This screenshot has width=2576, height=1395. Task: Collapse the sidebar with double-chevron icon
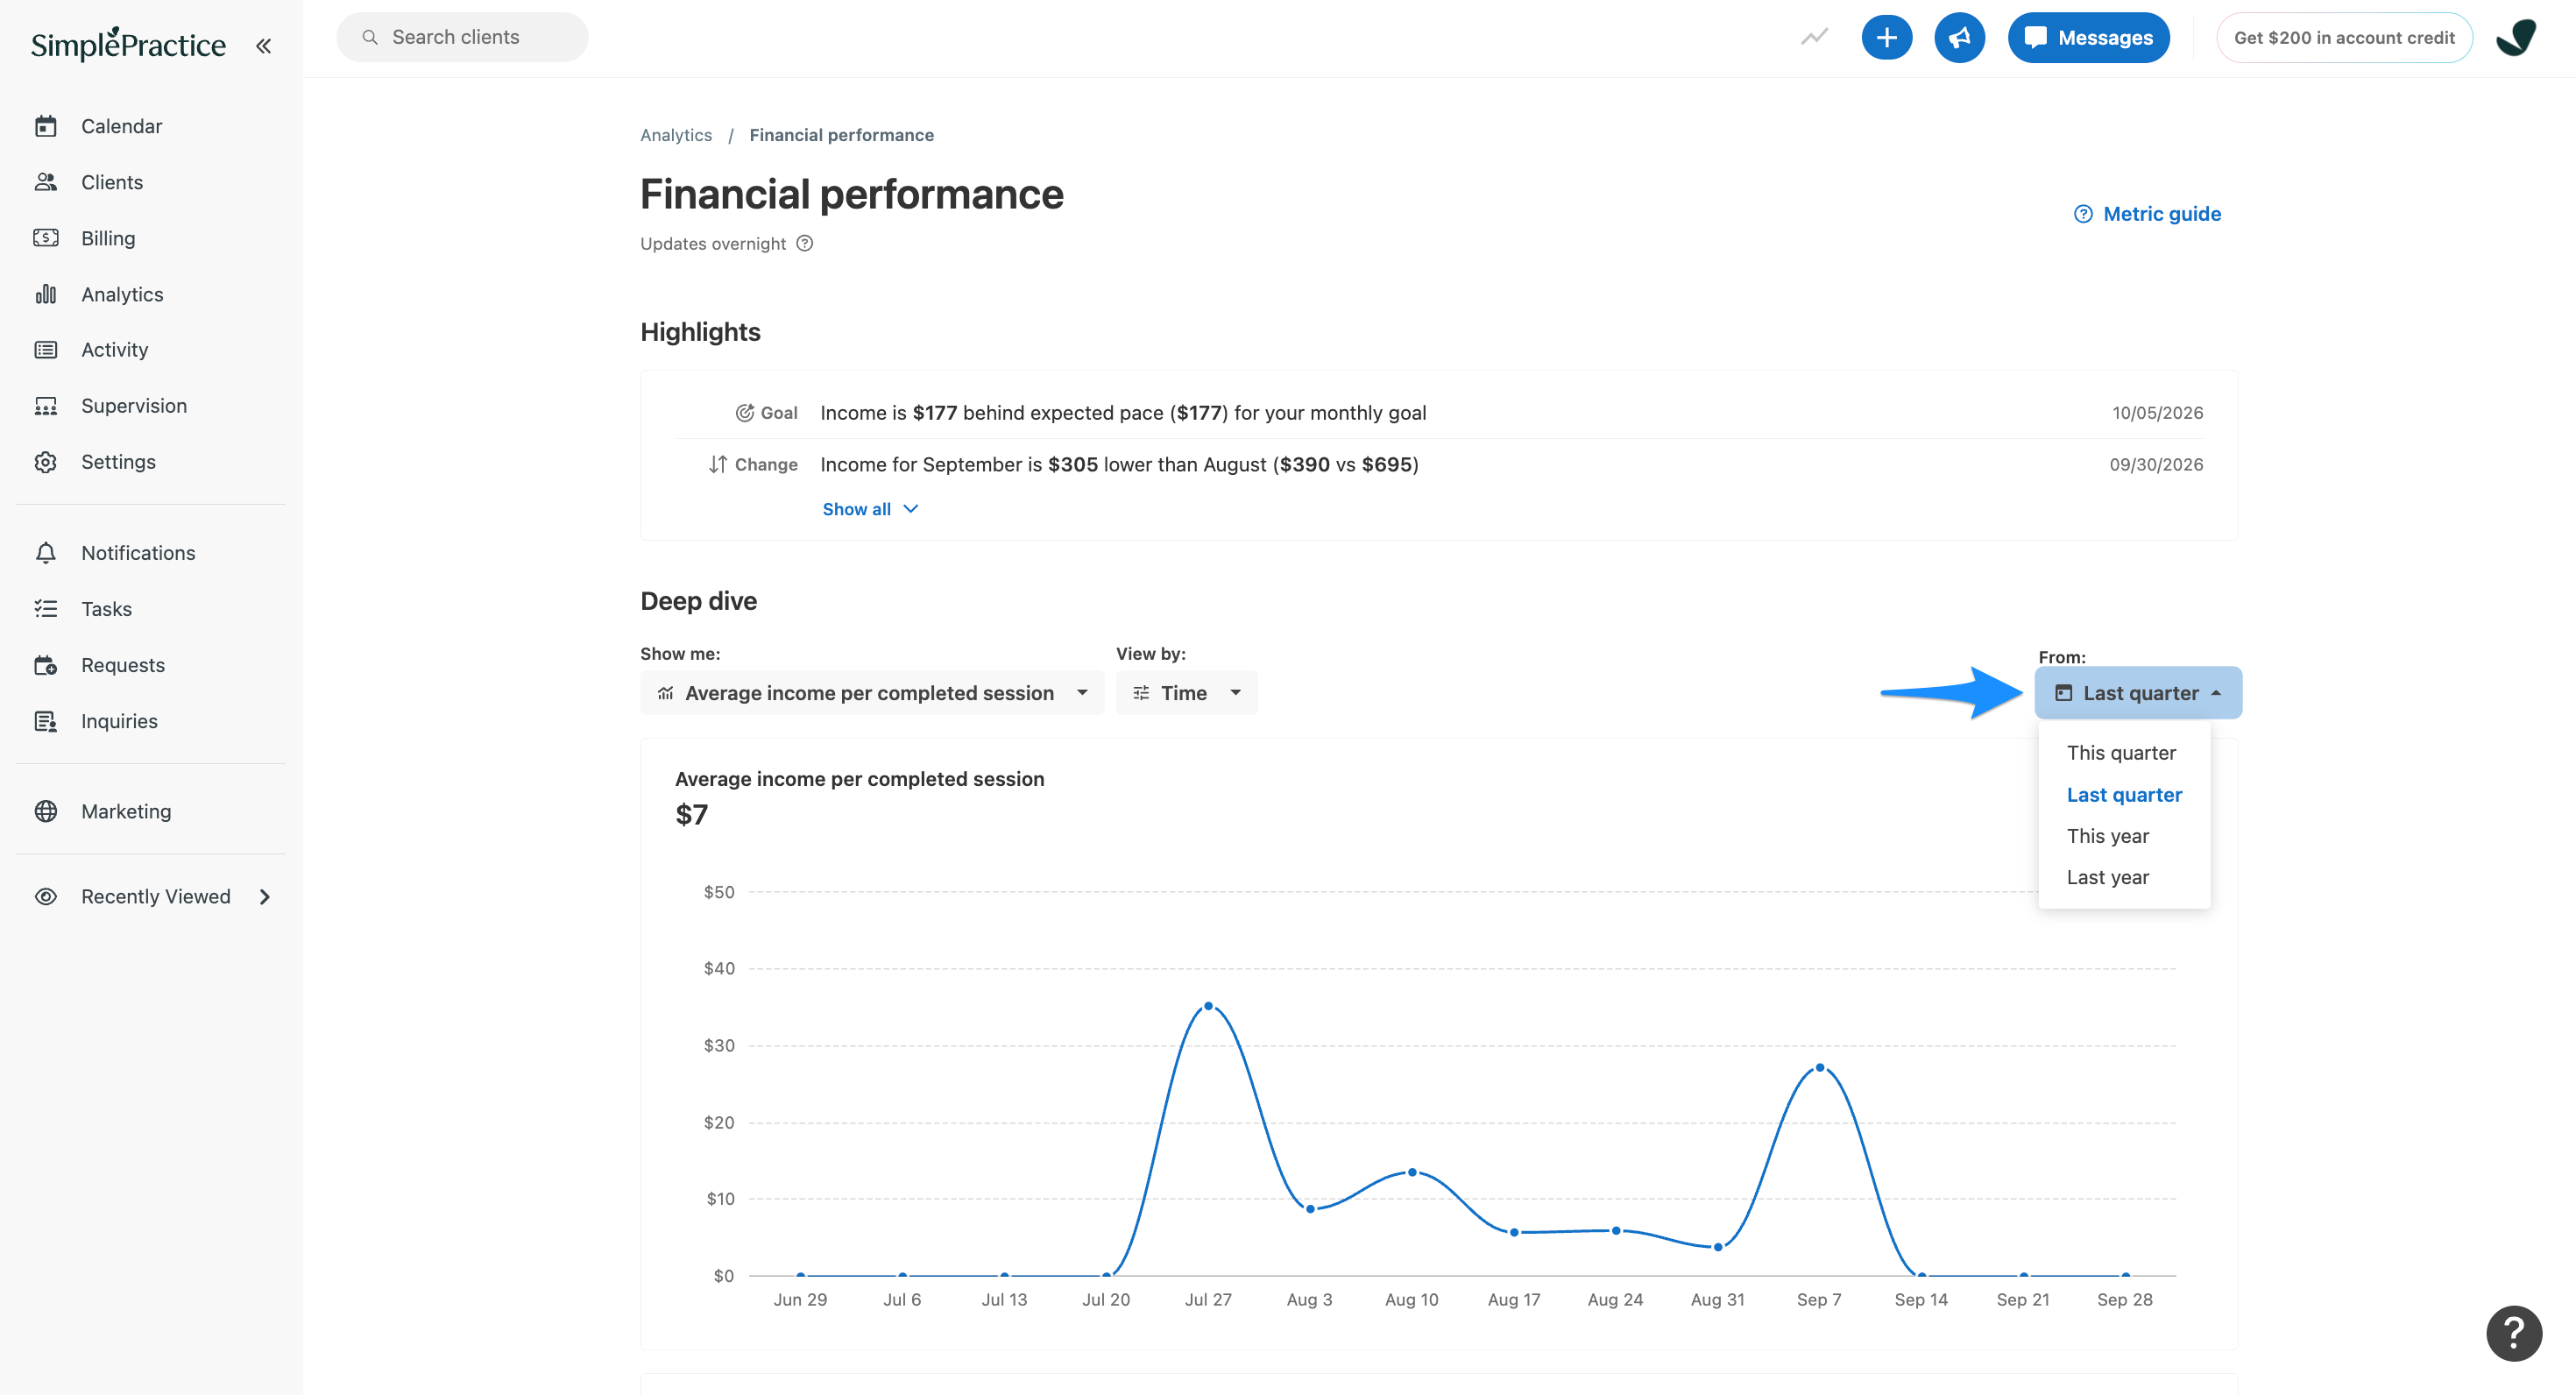[x=263, y=45]
